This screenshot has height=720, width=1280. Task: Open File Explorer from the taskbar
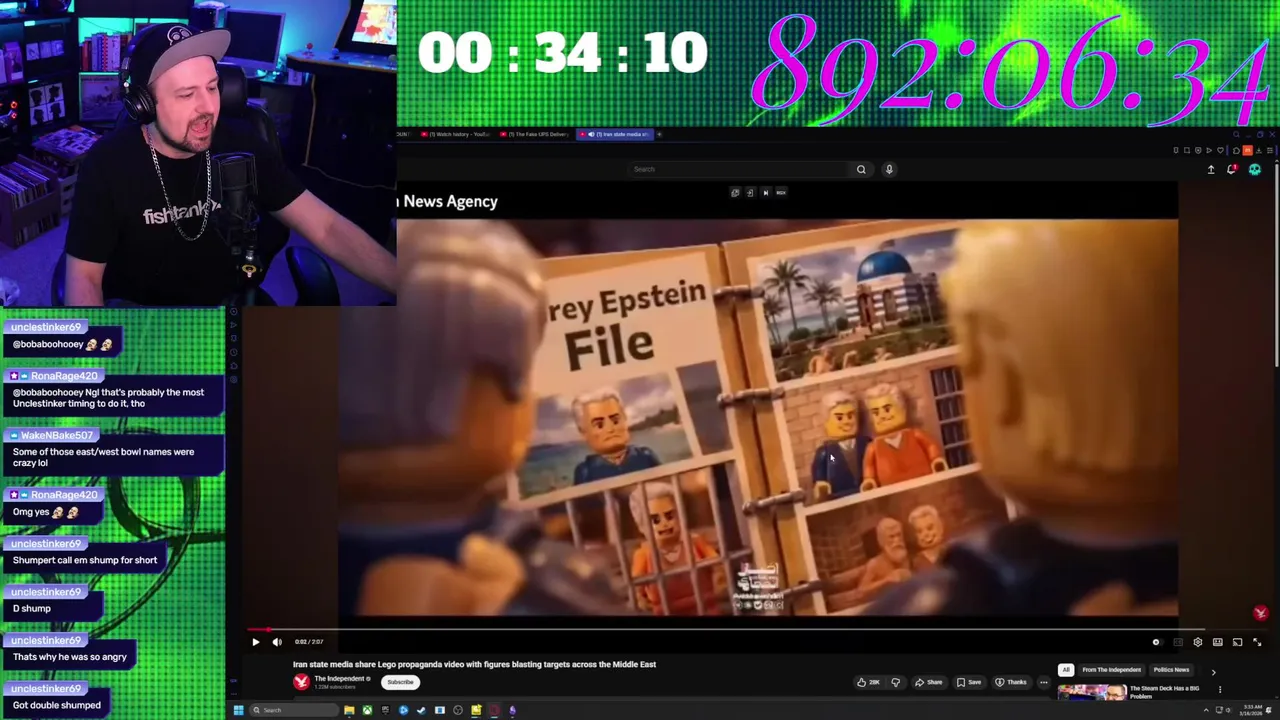(x=349, y=710)
